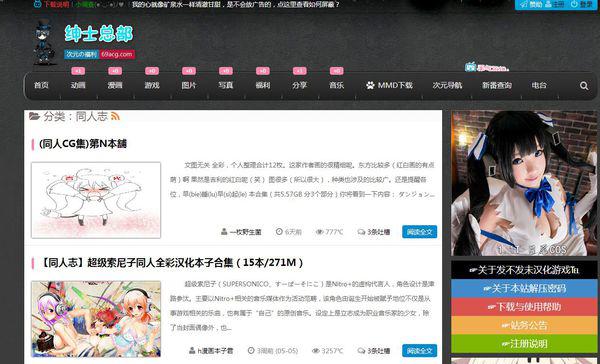600x364 pixels.
Task: Open the green 注册说明 sidebar bar
Action: (x=524, y=344)
